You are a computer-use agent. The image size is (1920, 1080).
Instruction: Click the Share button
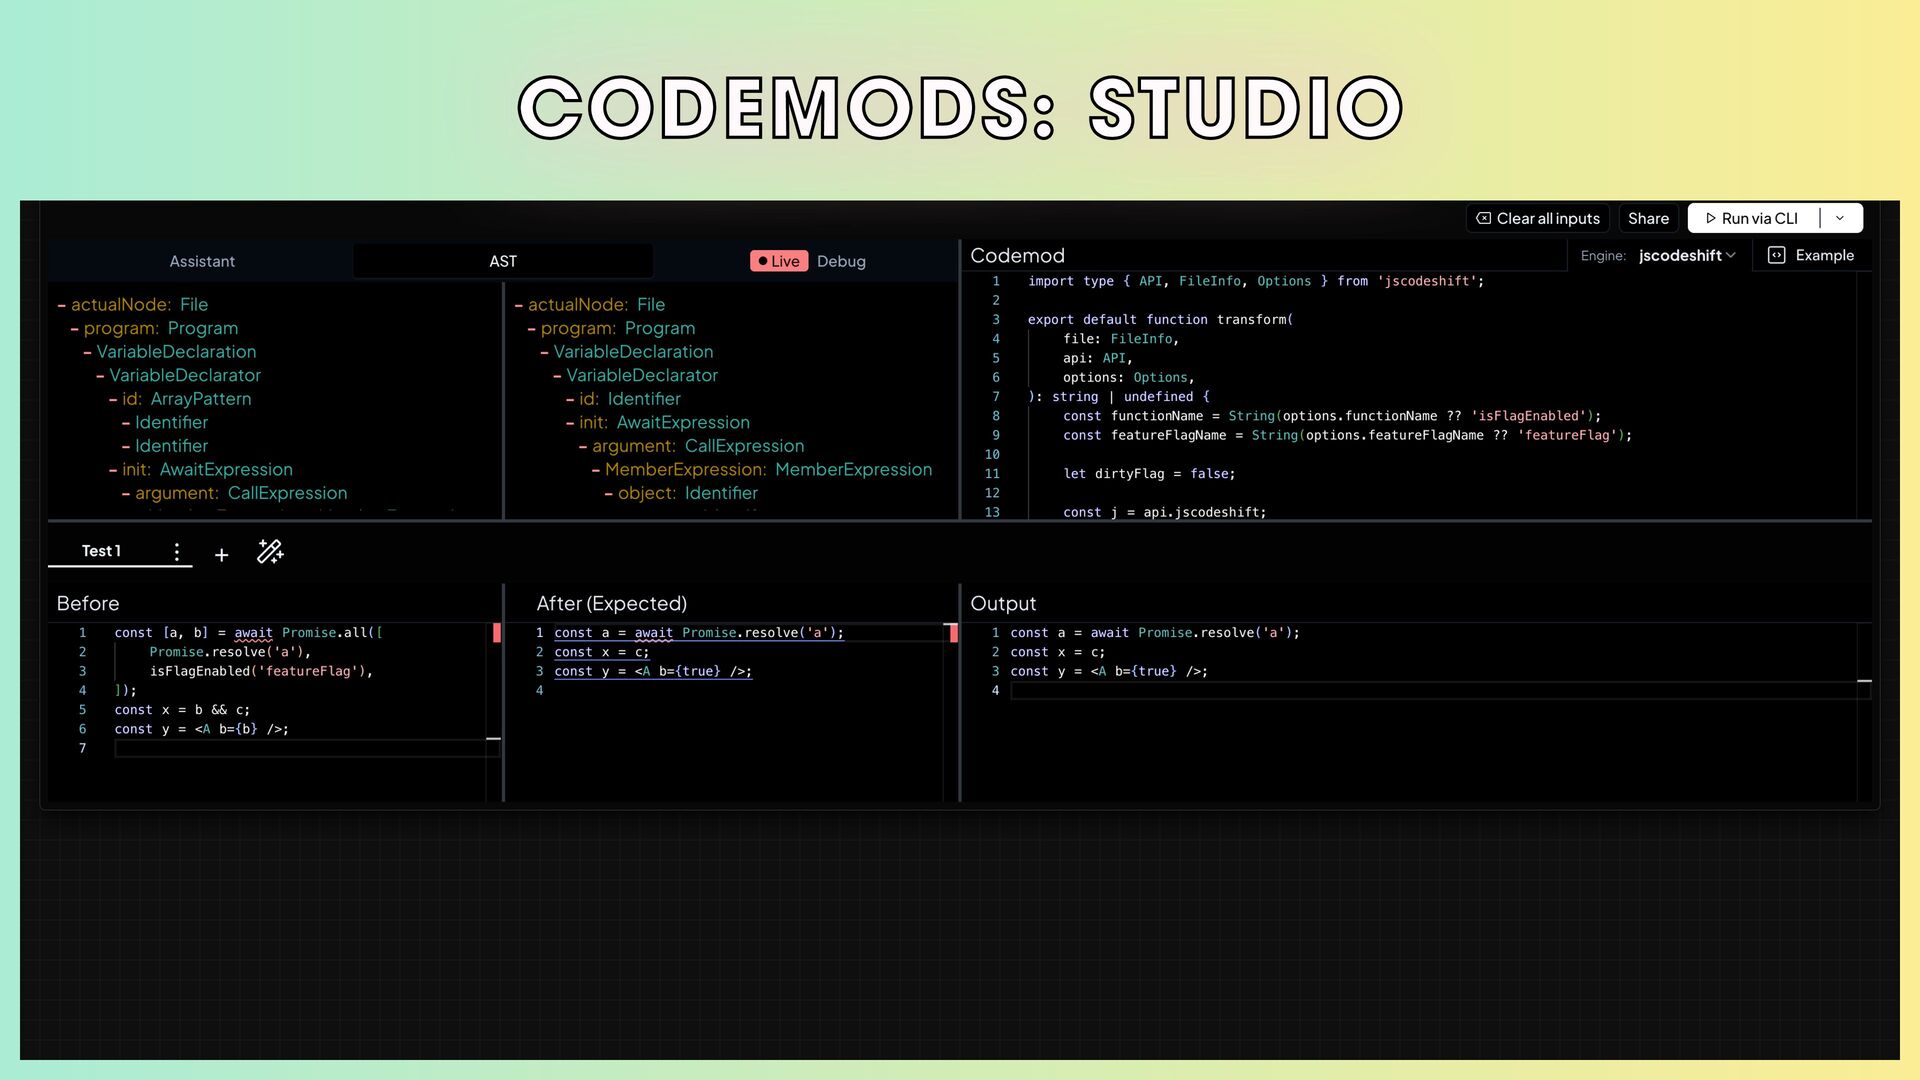[x=1648, y=218]
